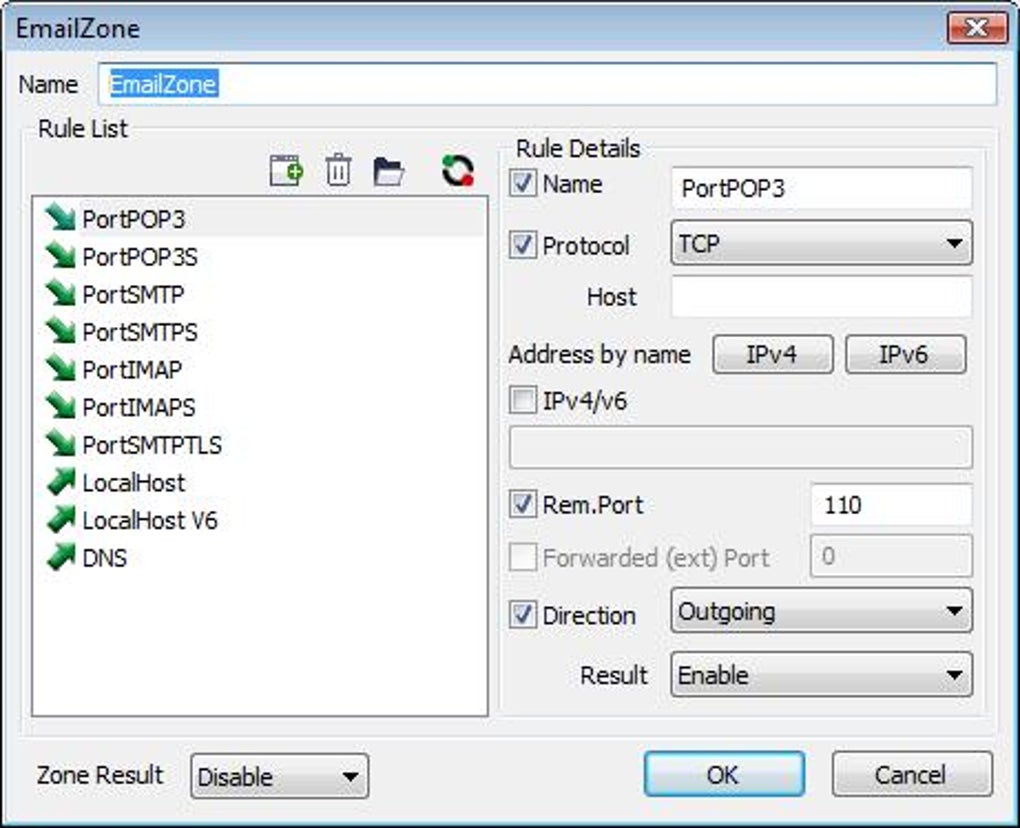
Task: Click the arrow icon beside PortPOP3
Action: [61, 218]
